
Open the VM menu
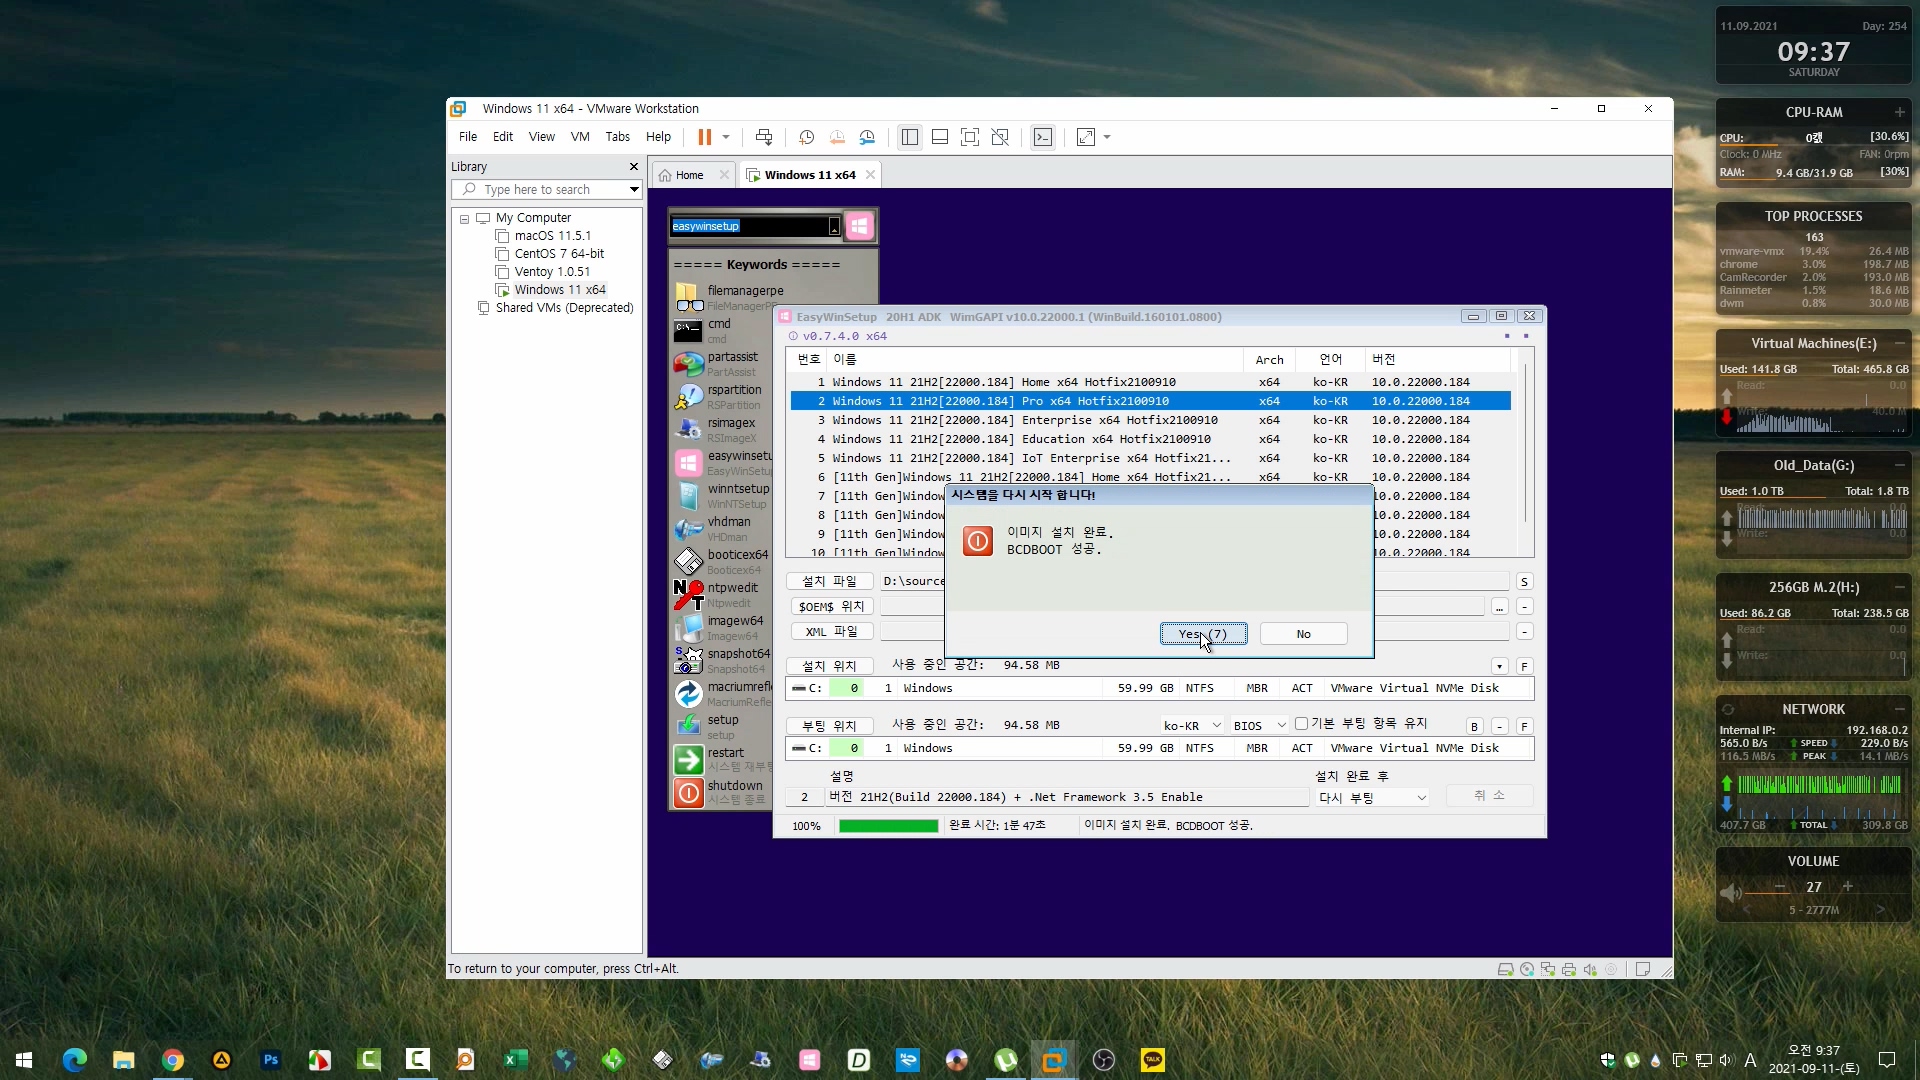(580, 137)
